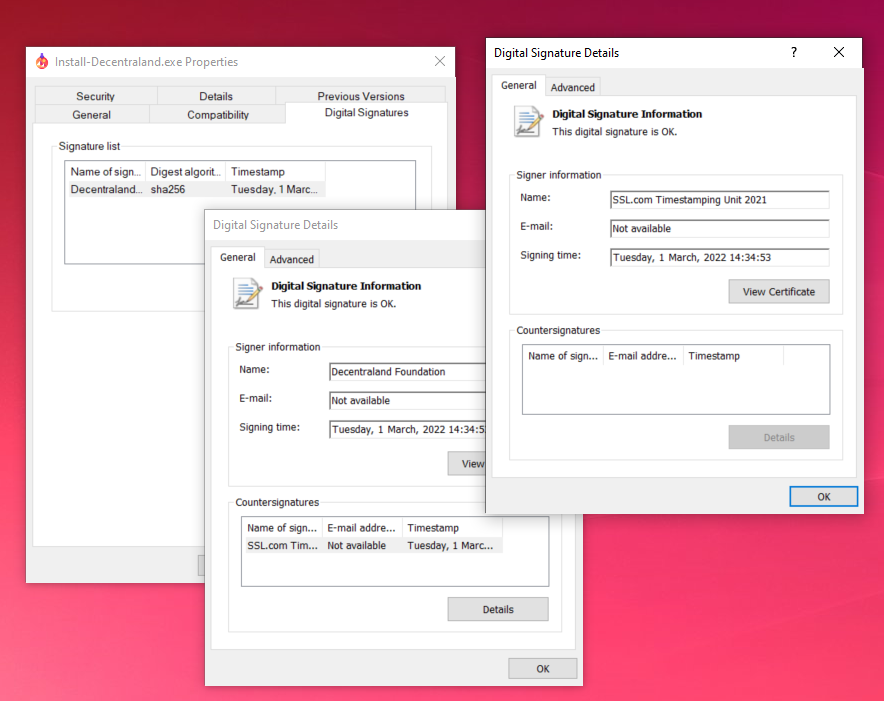Image resolution: width=884 pixels, height=701 pixels.
Task: Click the Install-Decentraland.exe application icon in titlebar
Action: pyautogui.click(x=41, y=61)
